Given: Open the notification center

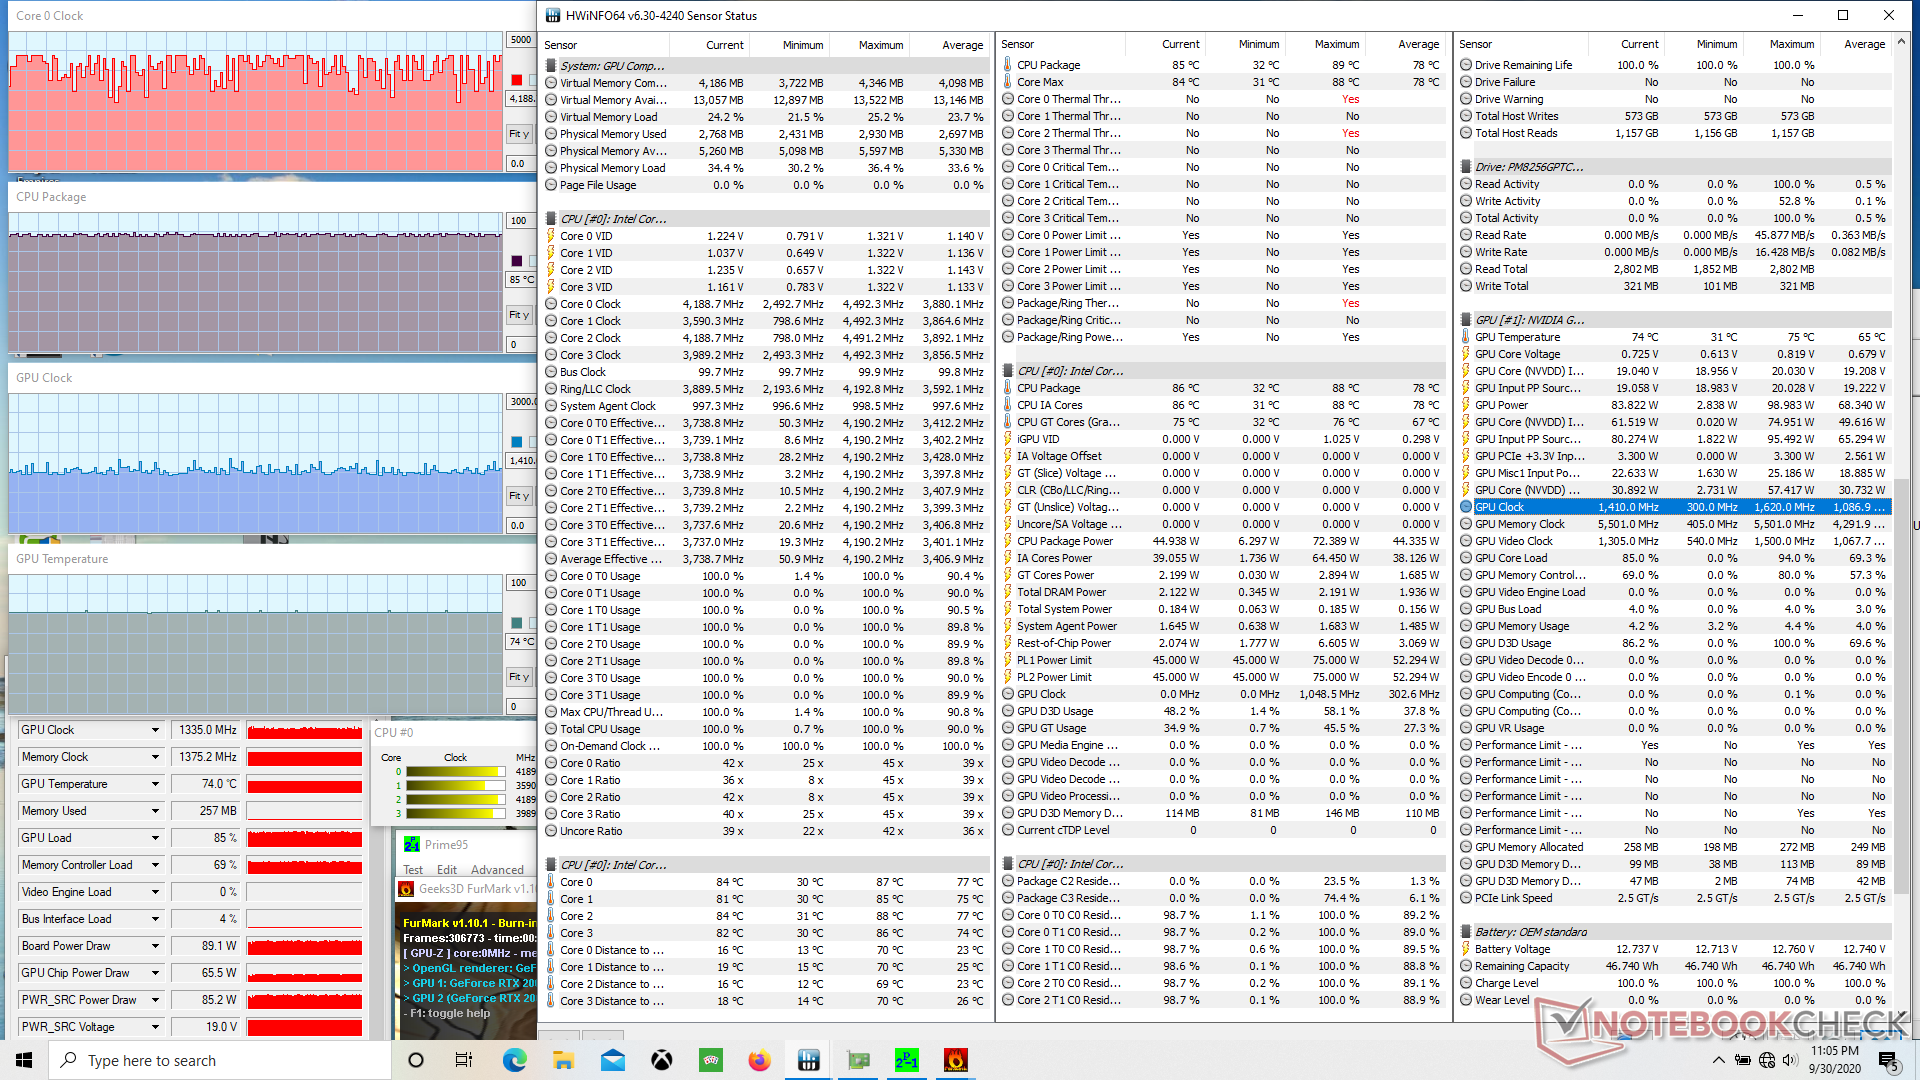Looking at the screenshot, I should (x=1888, y=1060).
